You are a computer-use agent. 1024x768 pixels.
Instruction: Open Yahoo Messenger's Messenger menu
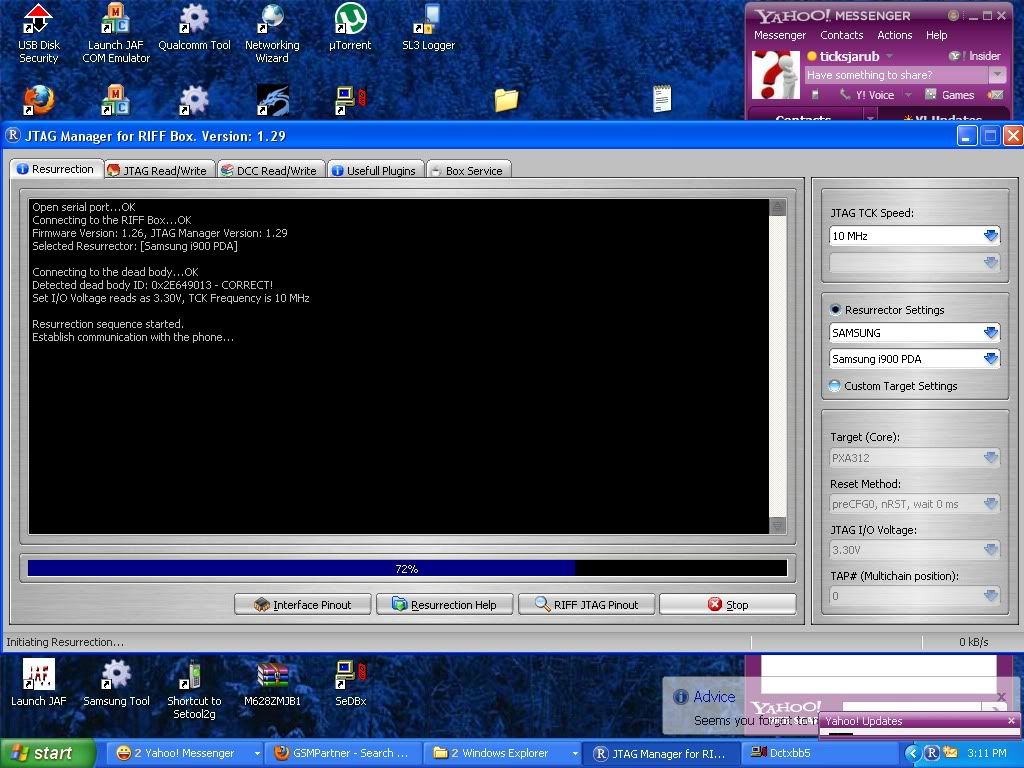780,35
